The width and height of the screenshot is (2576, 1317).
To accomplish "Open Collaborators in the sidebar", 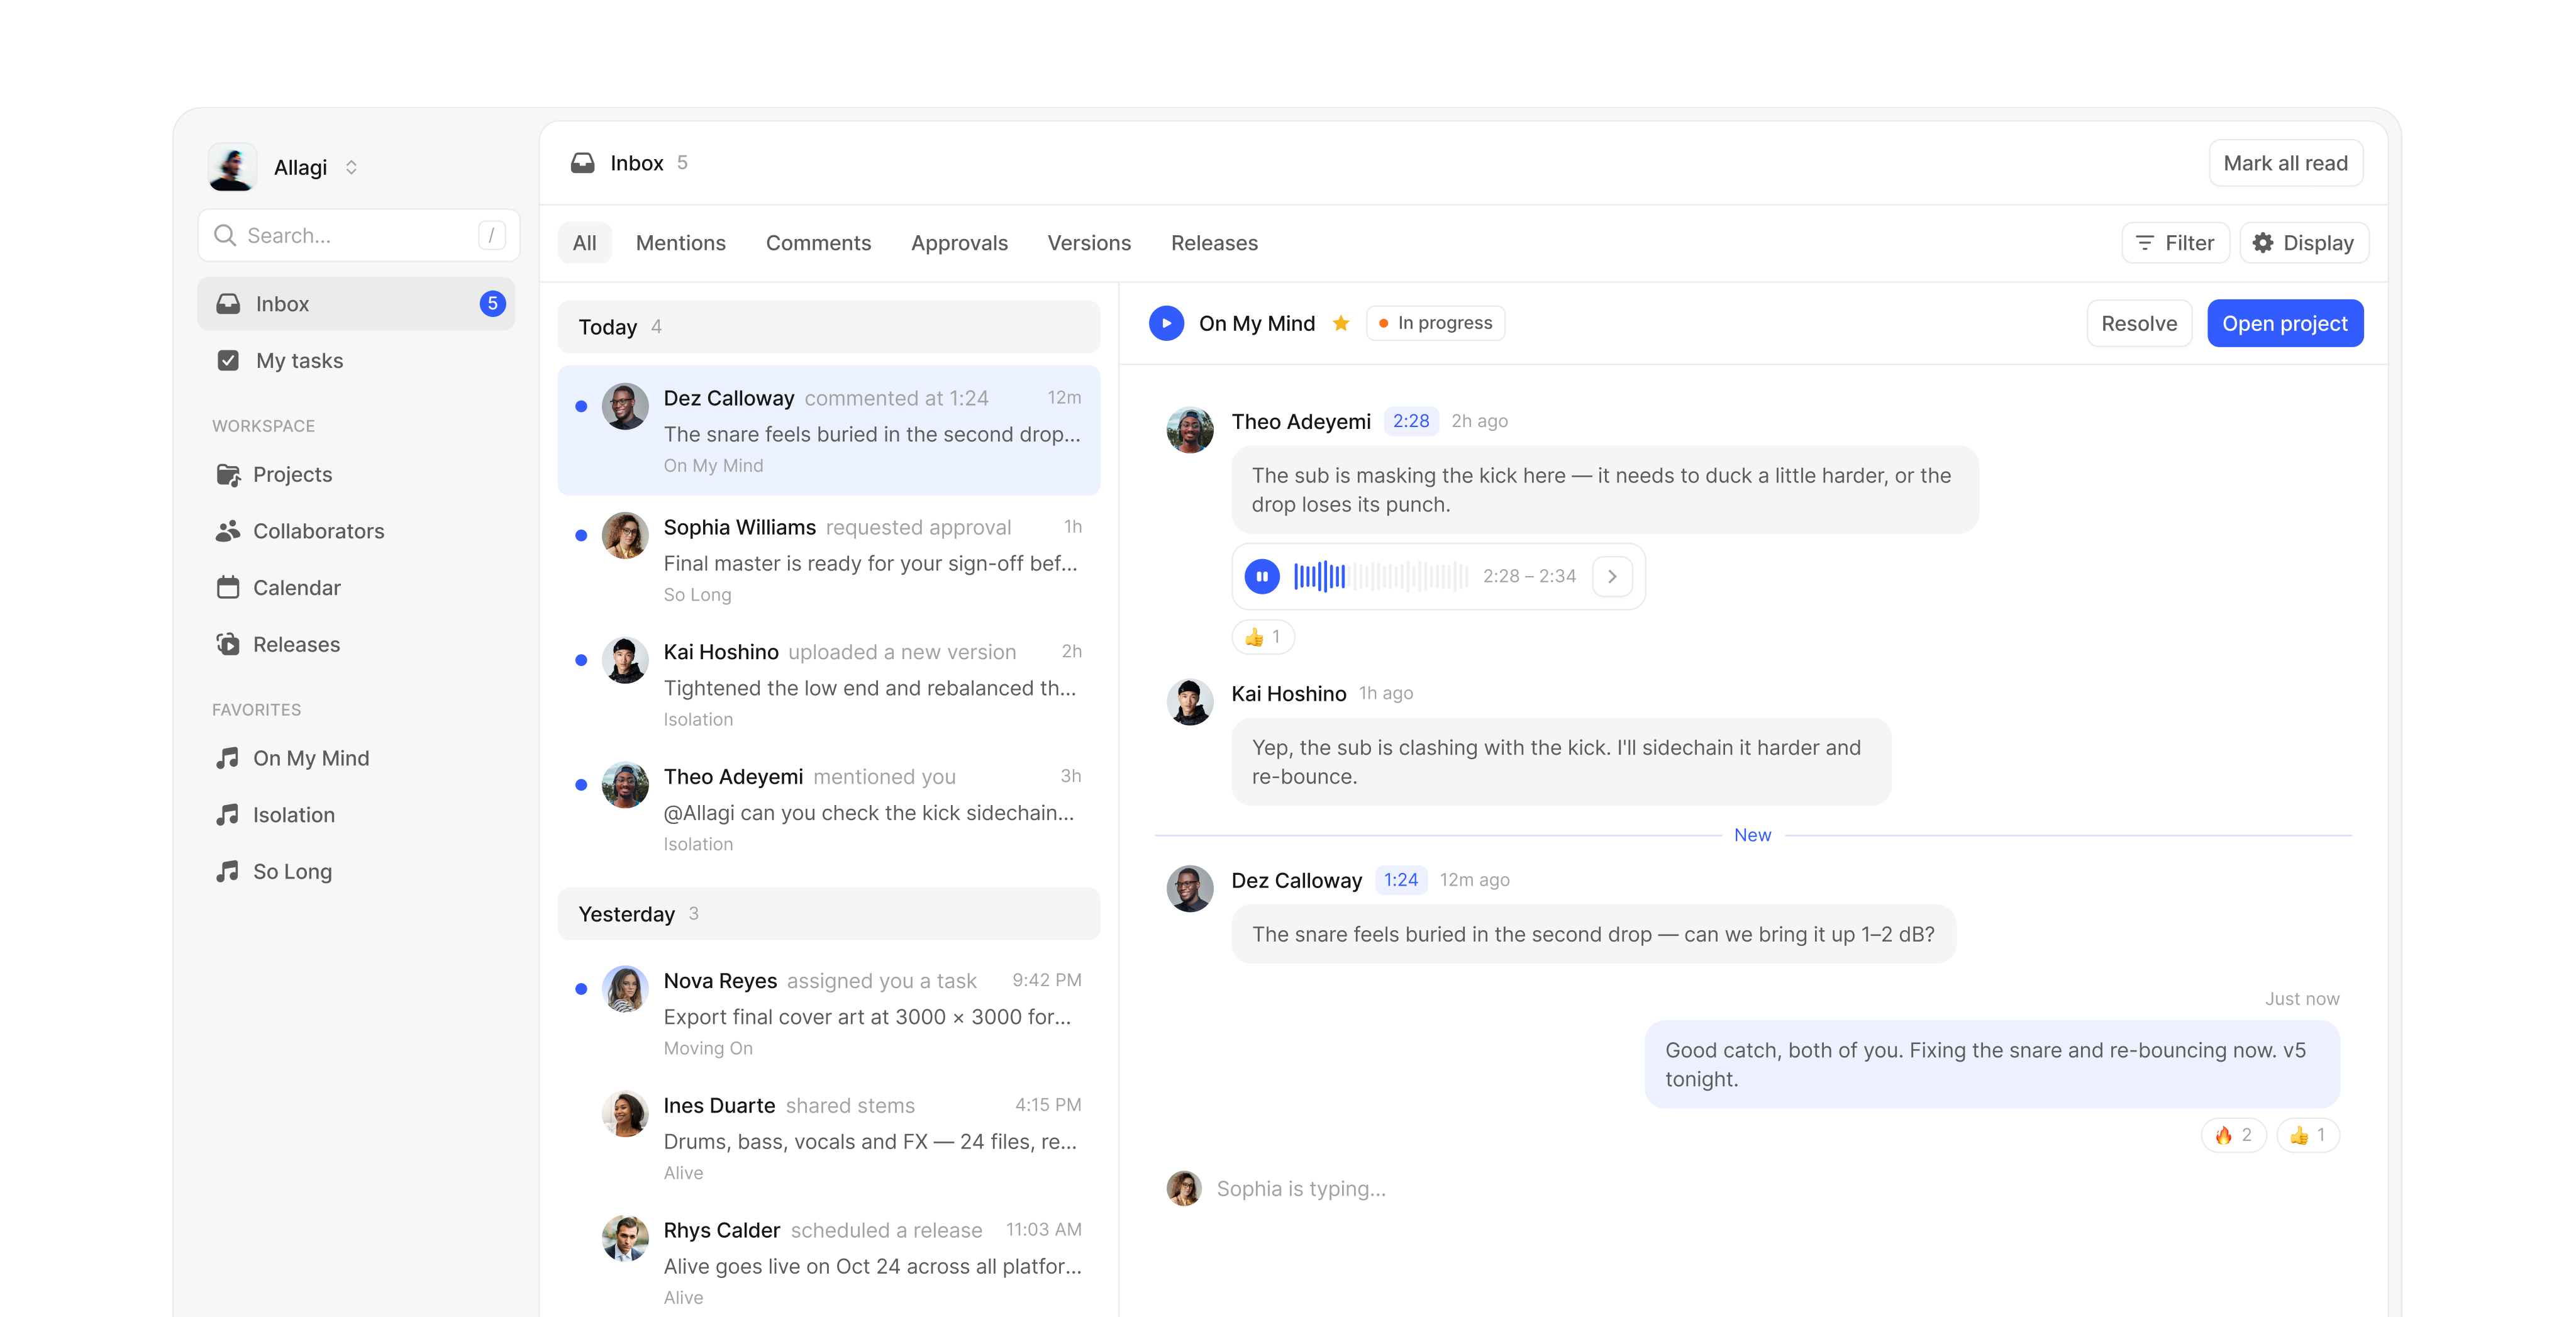I will click(356, 531).
